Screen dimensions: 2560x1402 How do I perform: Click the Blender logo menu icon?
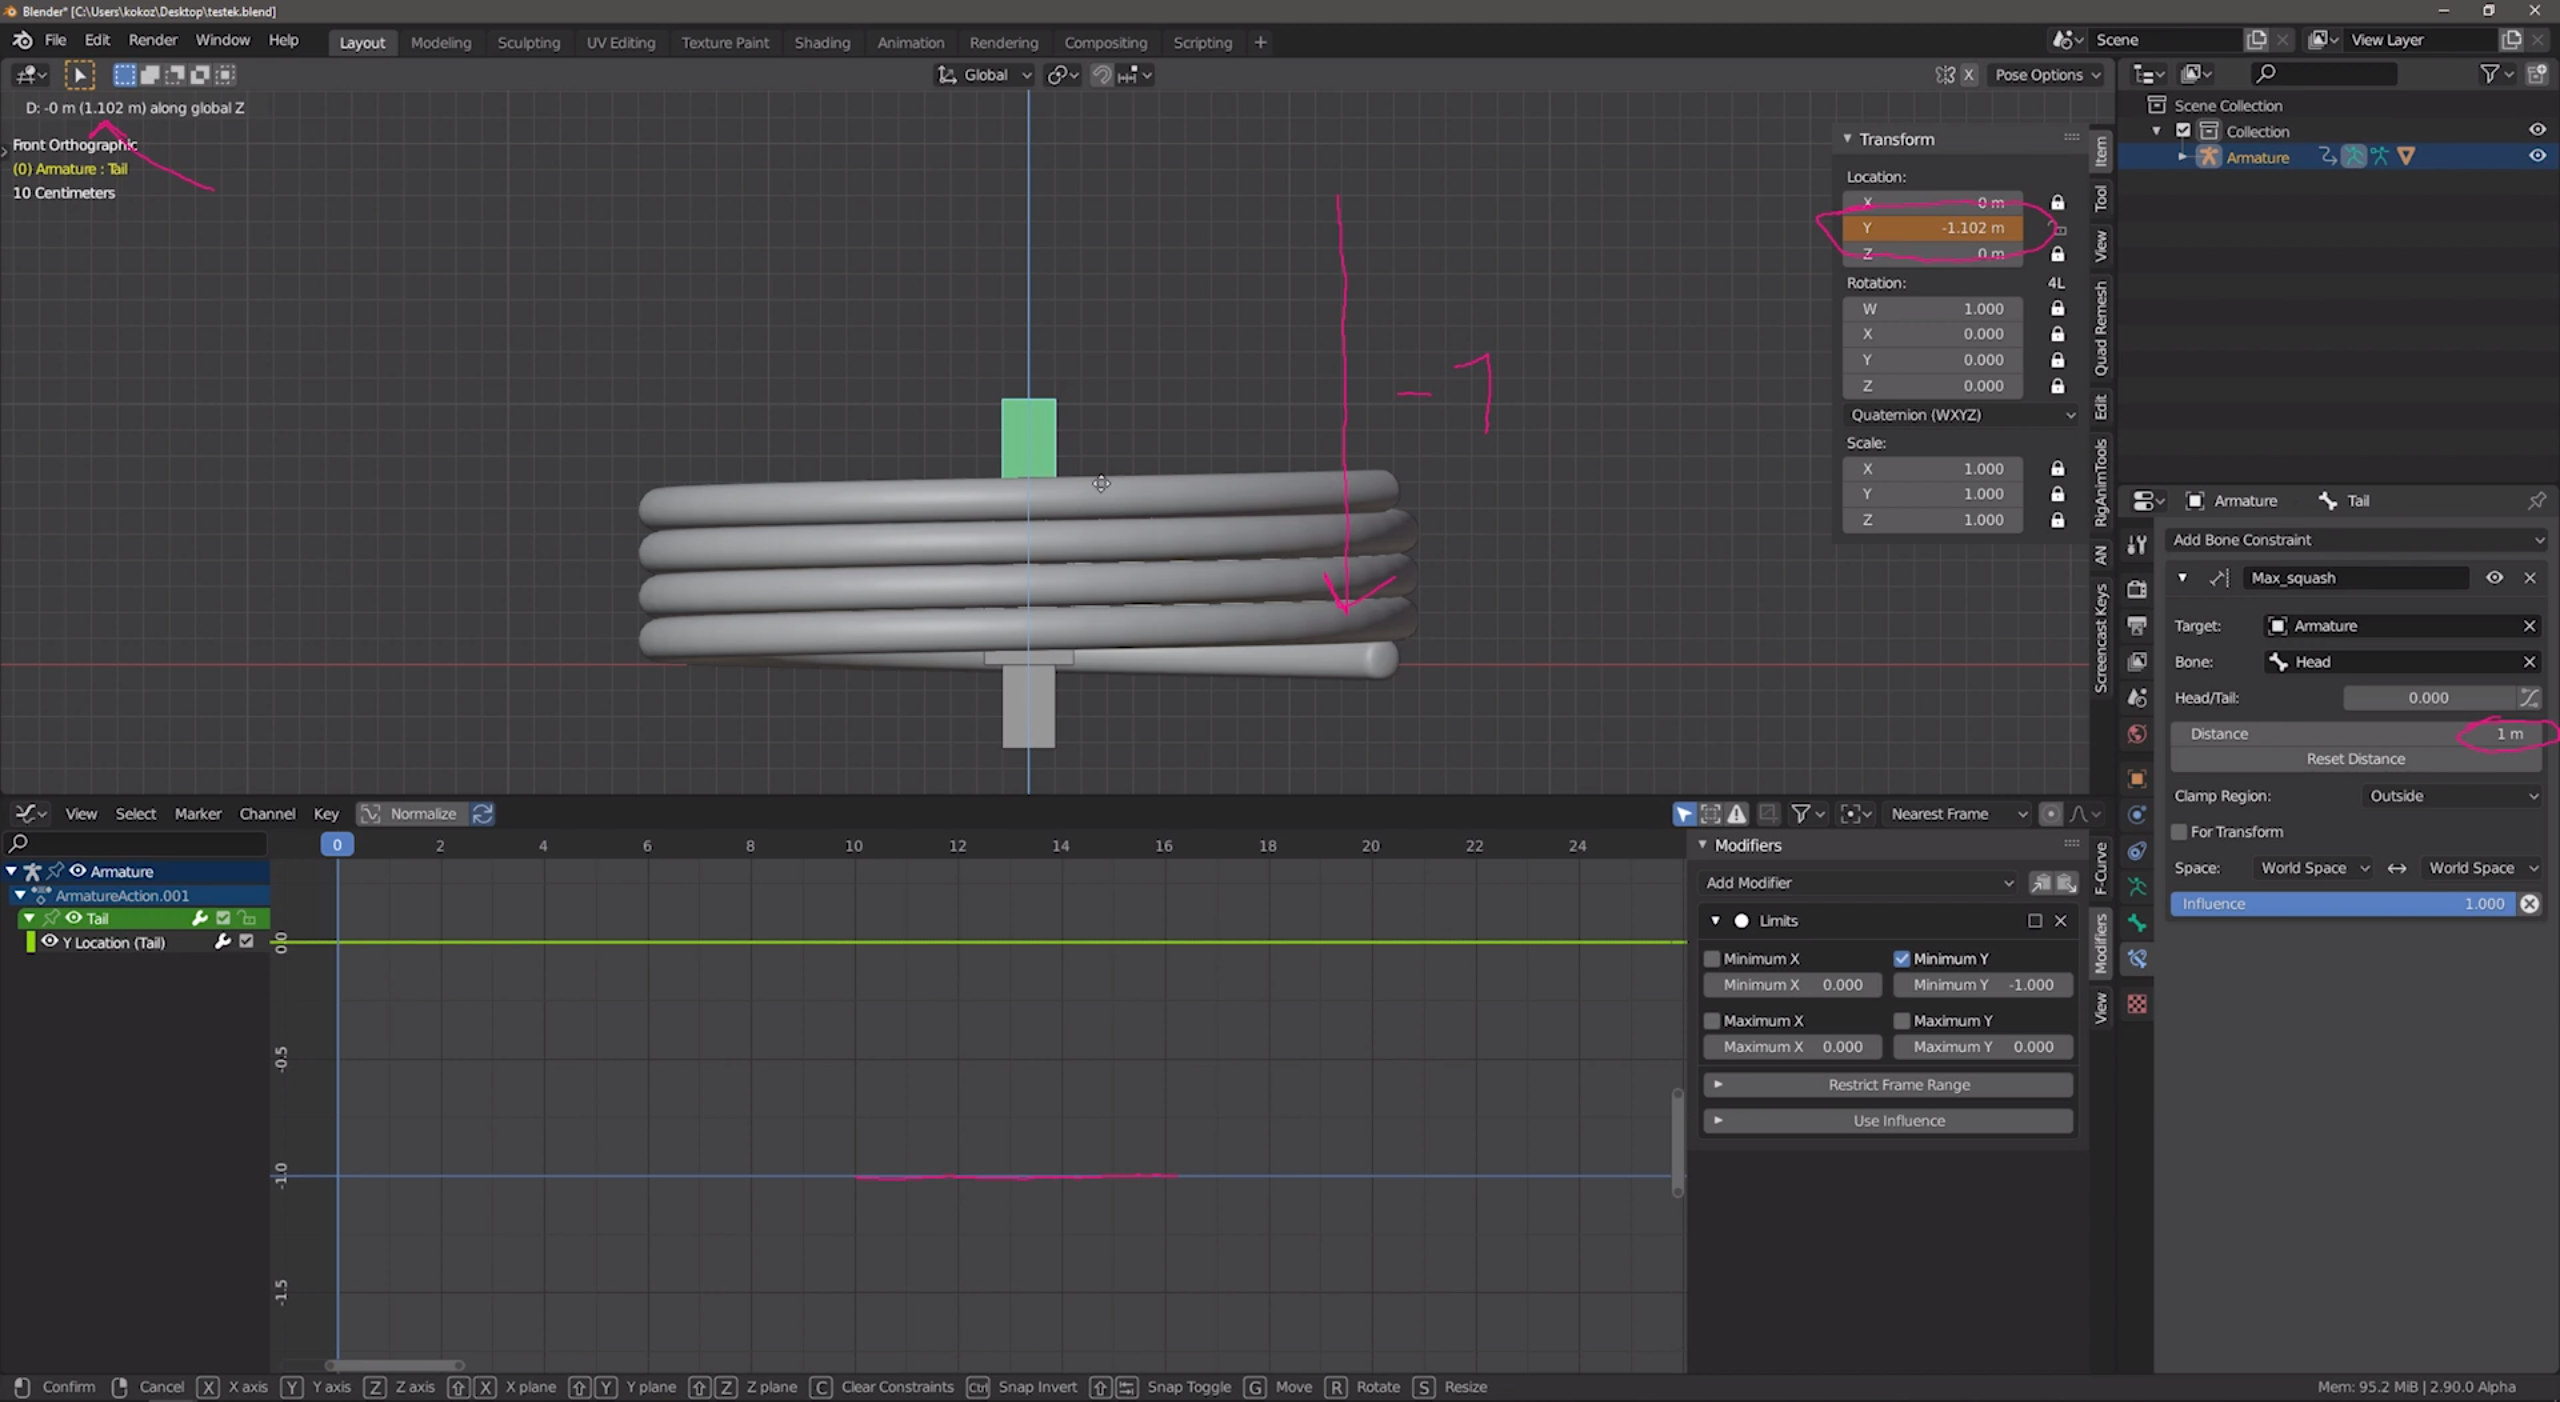tap(22, 40)
